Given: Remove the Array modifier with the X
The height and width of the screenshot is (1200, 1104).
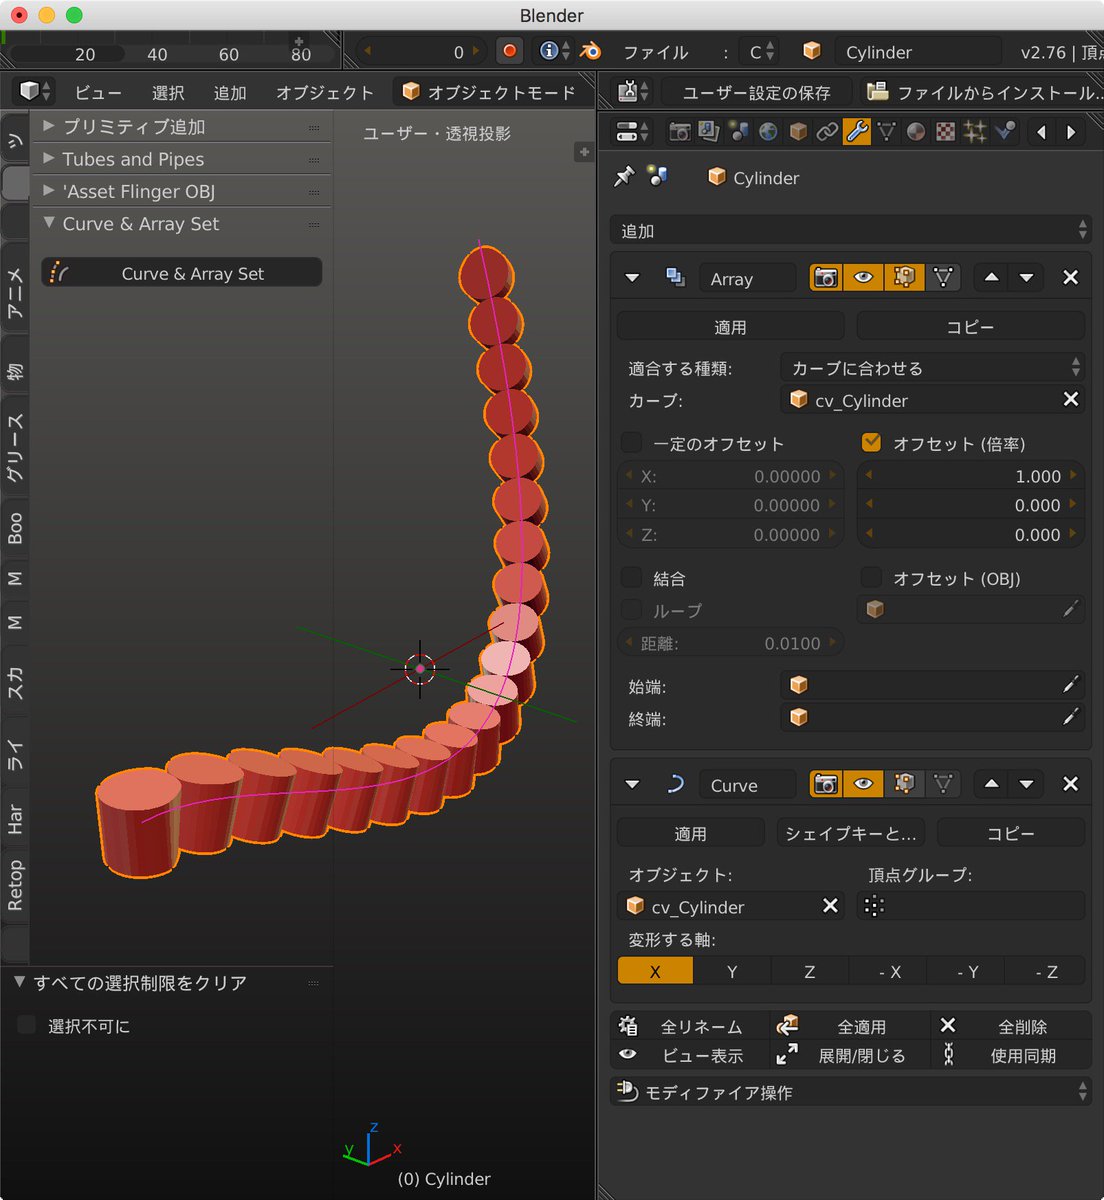Looking at the screenshot, I should [1070, 278].
